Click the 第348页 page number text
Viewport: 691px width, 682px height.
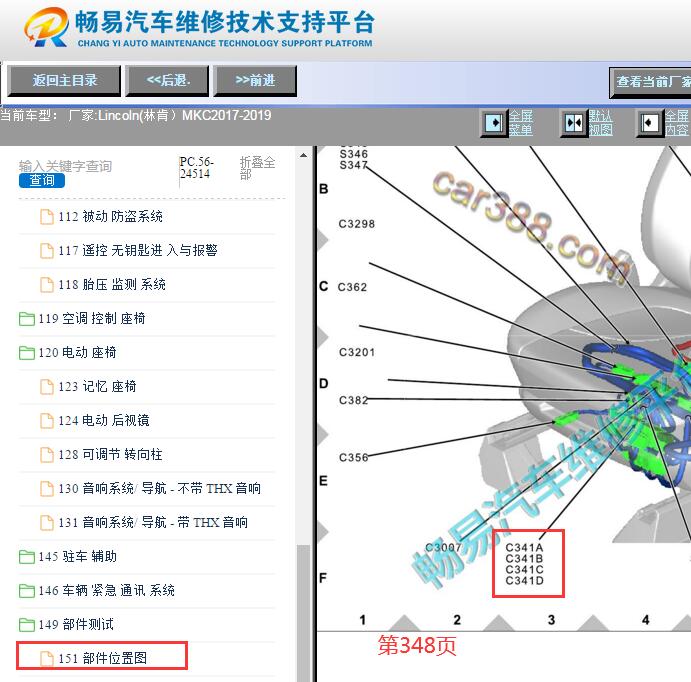point(417,646)
